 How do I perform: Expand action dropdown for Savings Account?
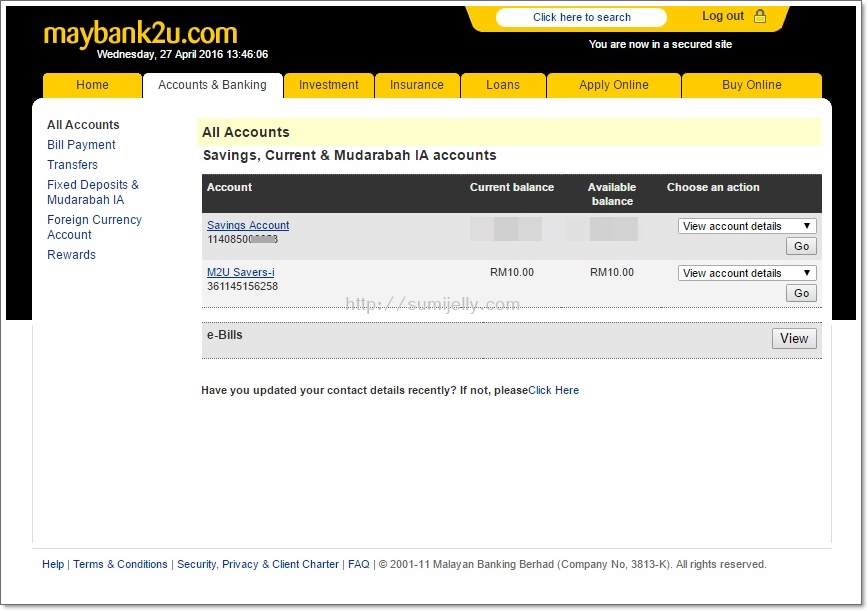[747, 226]
